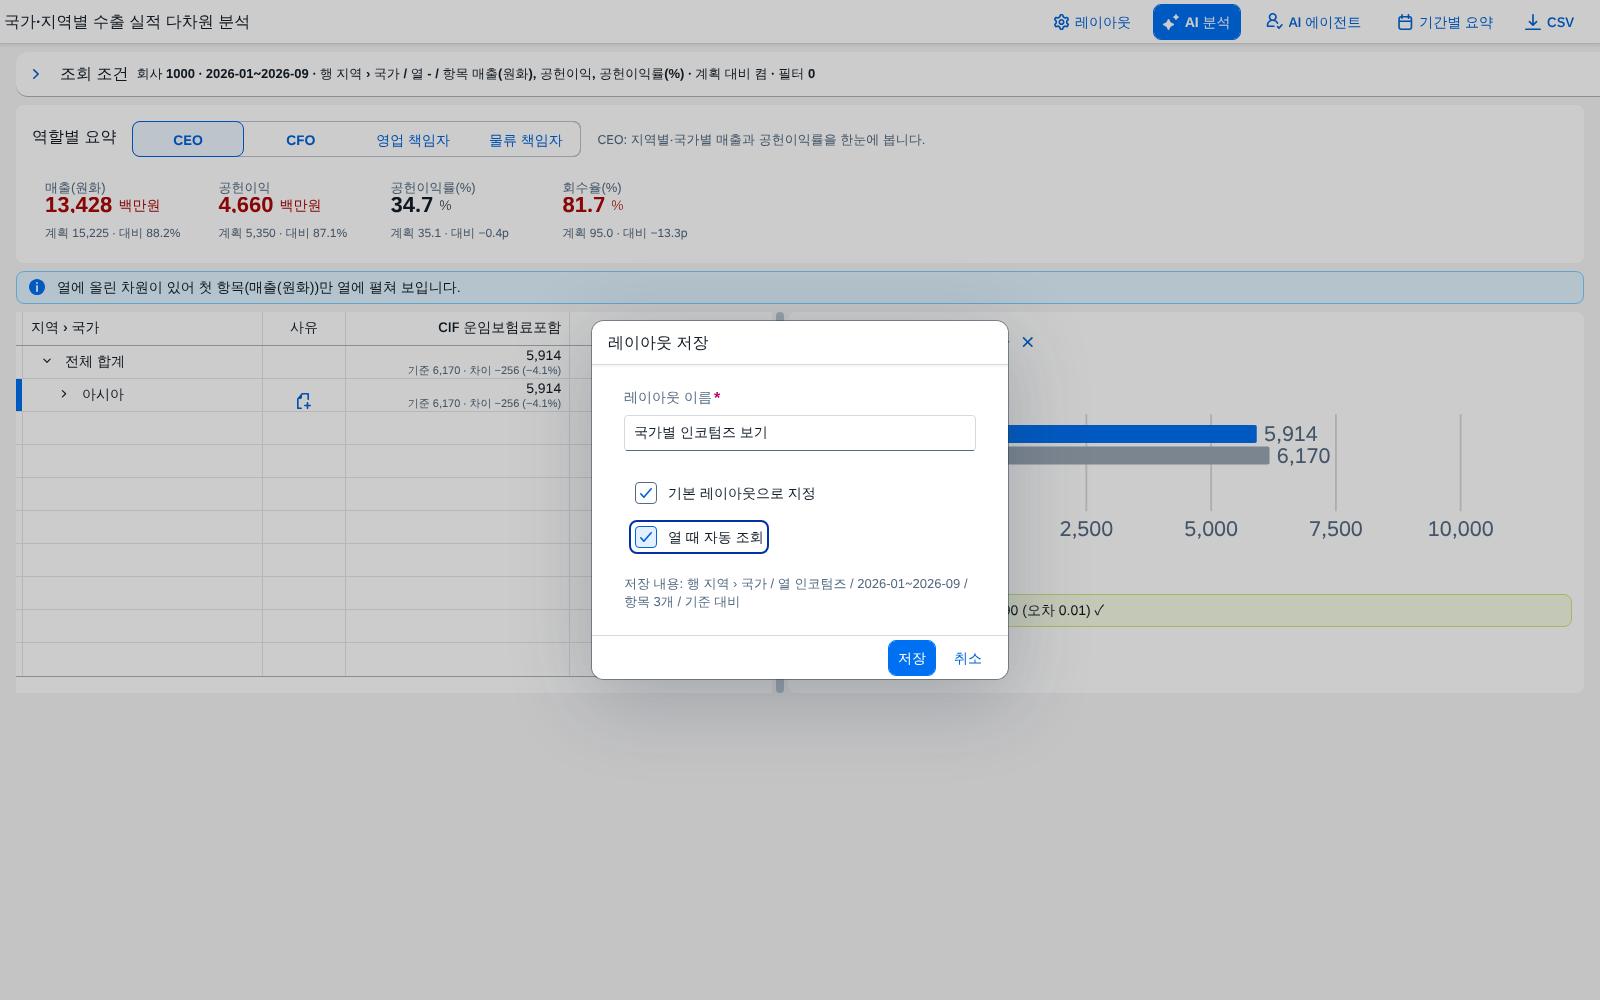Viewport: 1600px width, 1000px height.
Task: Click the 저장 내용 summary text
Action: tap(796, 592)
